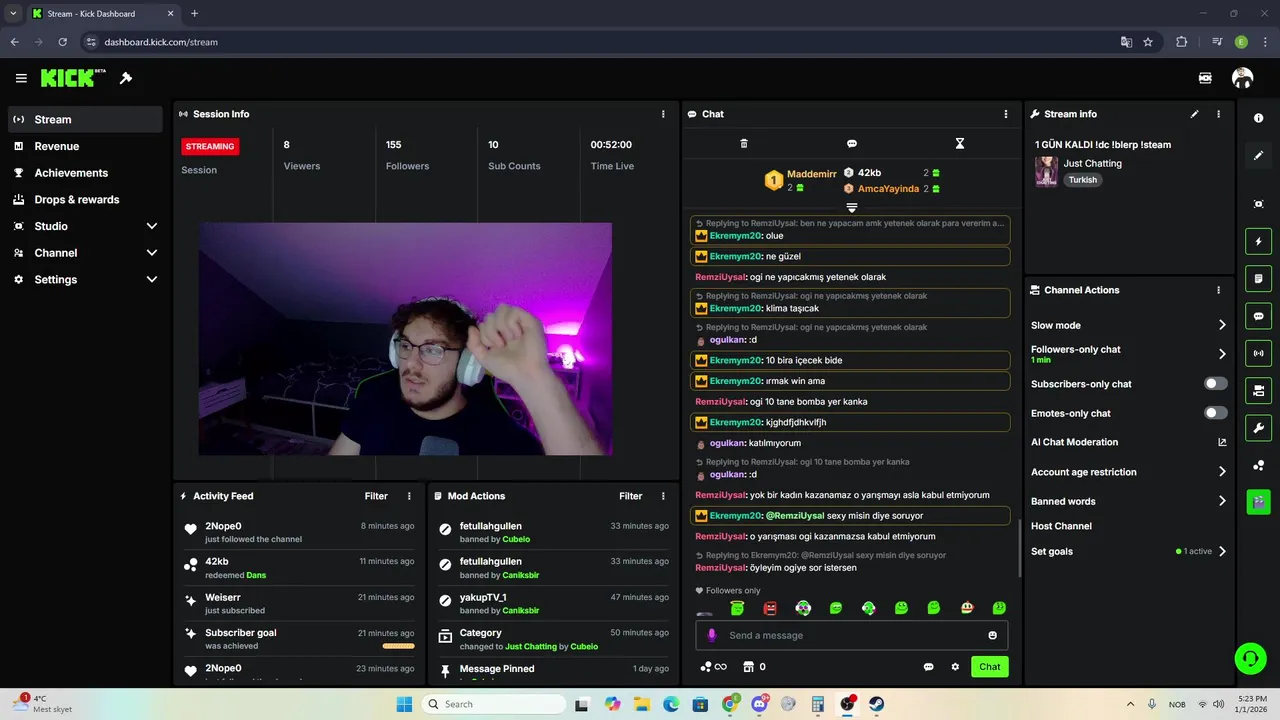Open Followers-only chat options

1129,354
